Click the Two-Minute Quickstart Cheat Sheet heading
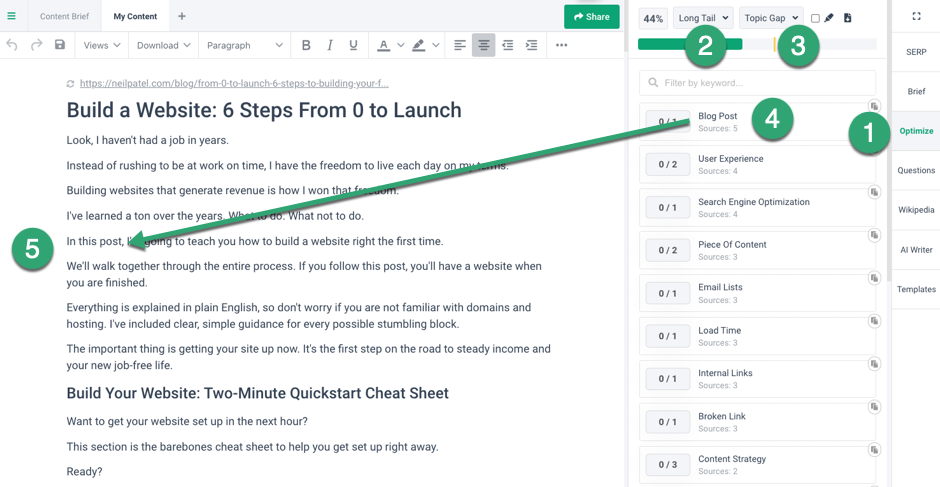Image resolution: width=940 pixels, height=487 pixels. coord(258,393)
